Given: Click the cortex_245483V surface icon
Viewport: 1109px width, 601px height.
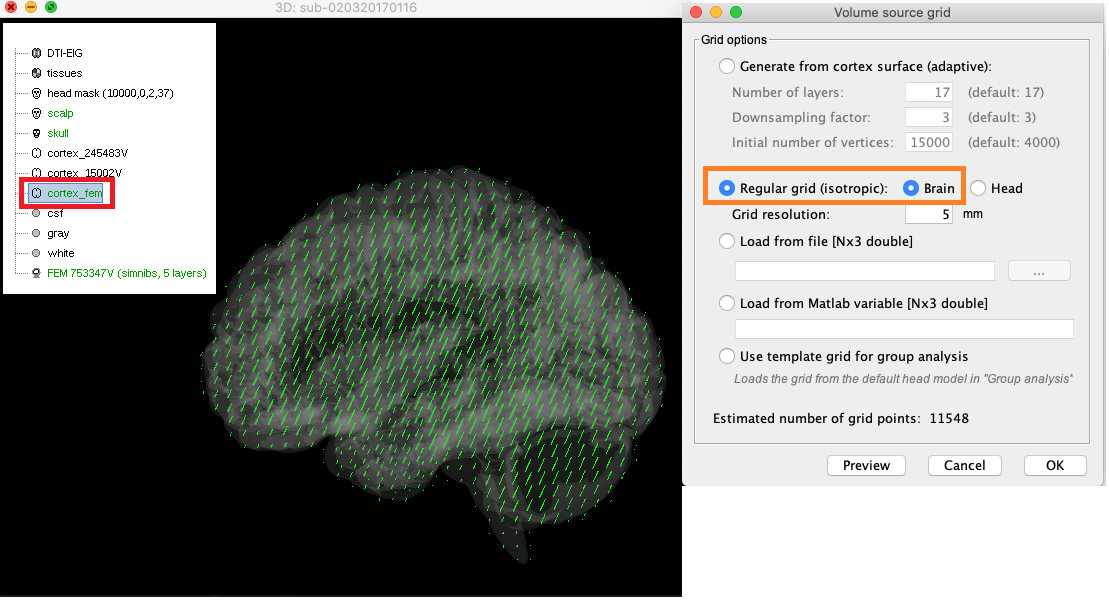Looking at the screenshot, I should [x=37, y=153].
